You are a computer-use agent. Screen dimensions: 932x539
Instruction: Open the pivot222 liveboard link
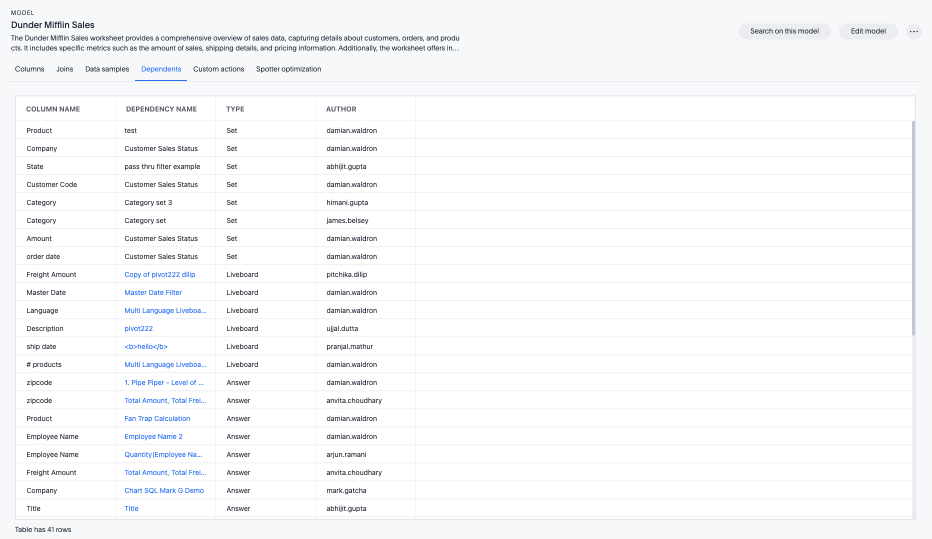point(138,329)
